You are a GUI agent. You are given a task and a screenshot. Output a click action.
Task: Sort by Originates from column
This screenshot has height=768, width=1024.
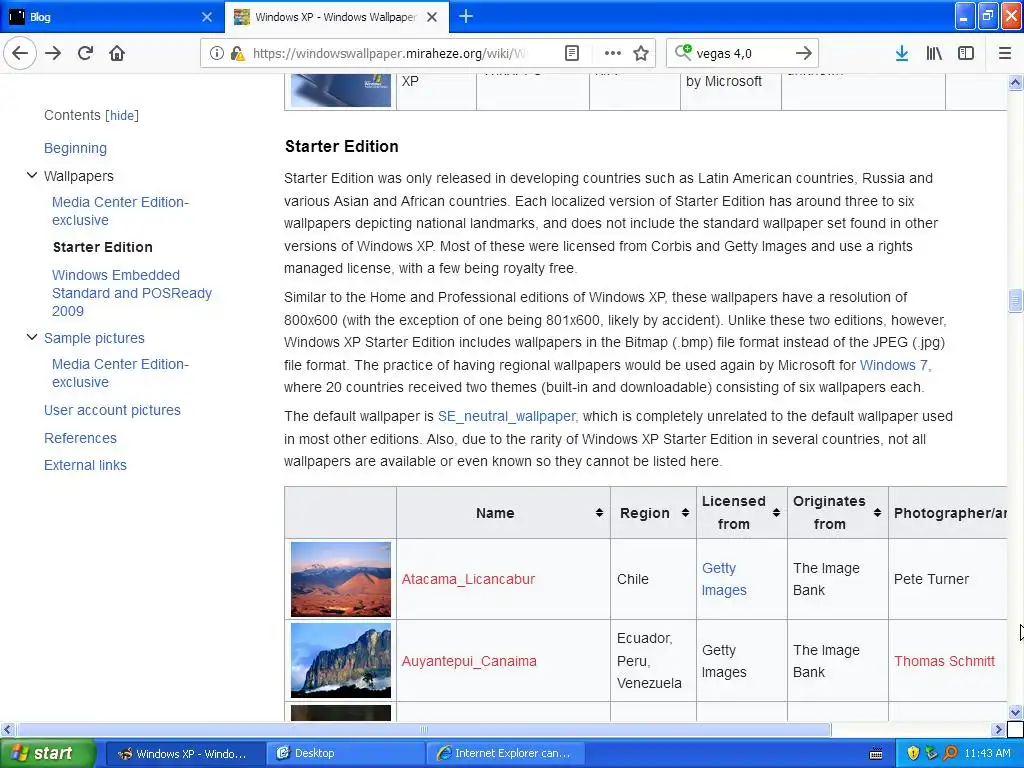click(877, 513)
